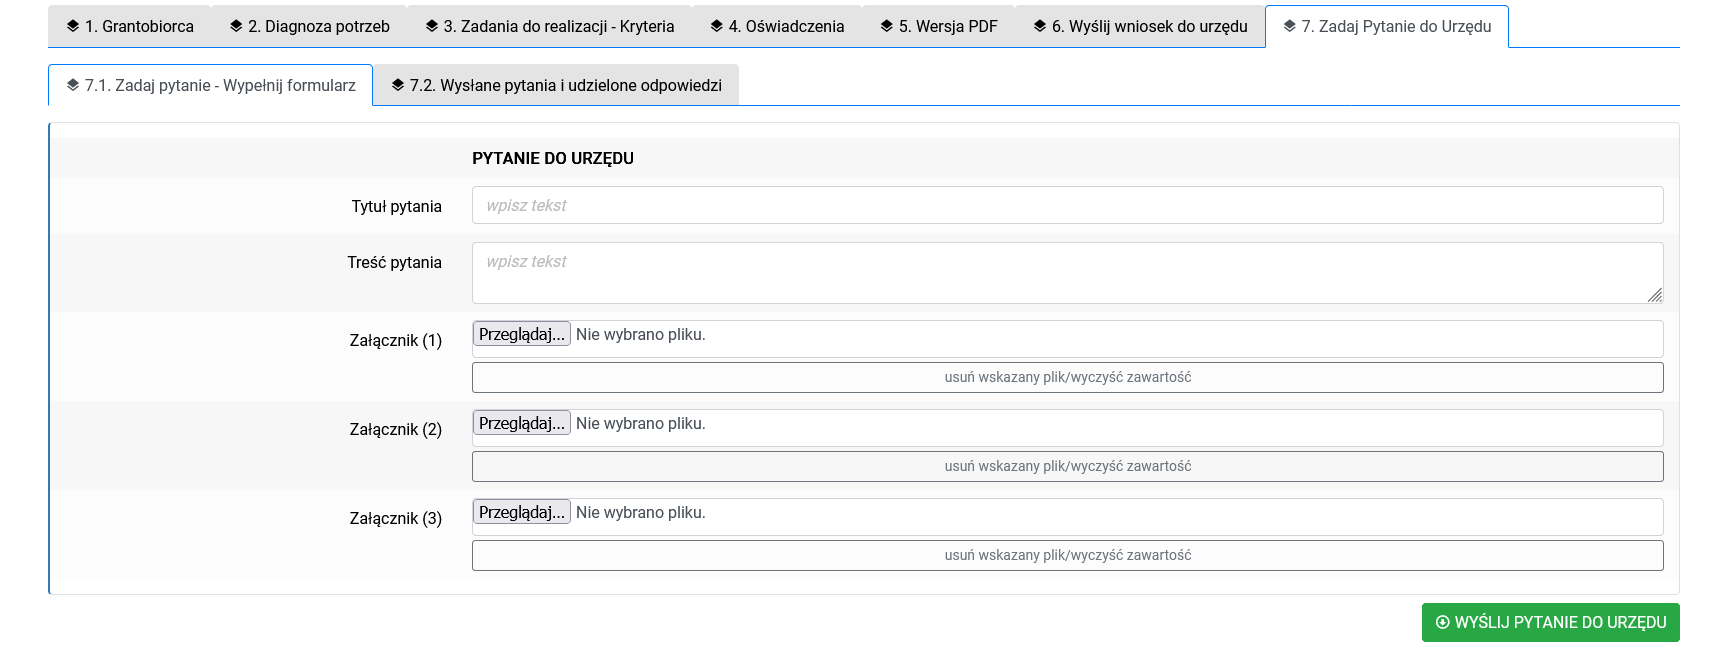The width and height of the screenshot is (1728, 648).
Task: Clear the Załącznik (1) selected file
Action: (1067, 377)
